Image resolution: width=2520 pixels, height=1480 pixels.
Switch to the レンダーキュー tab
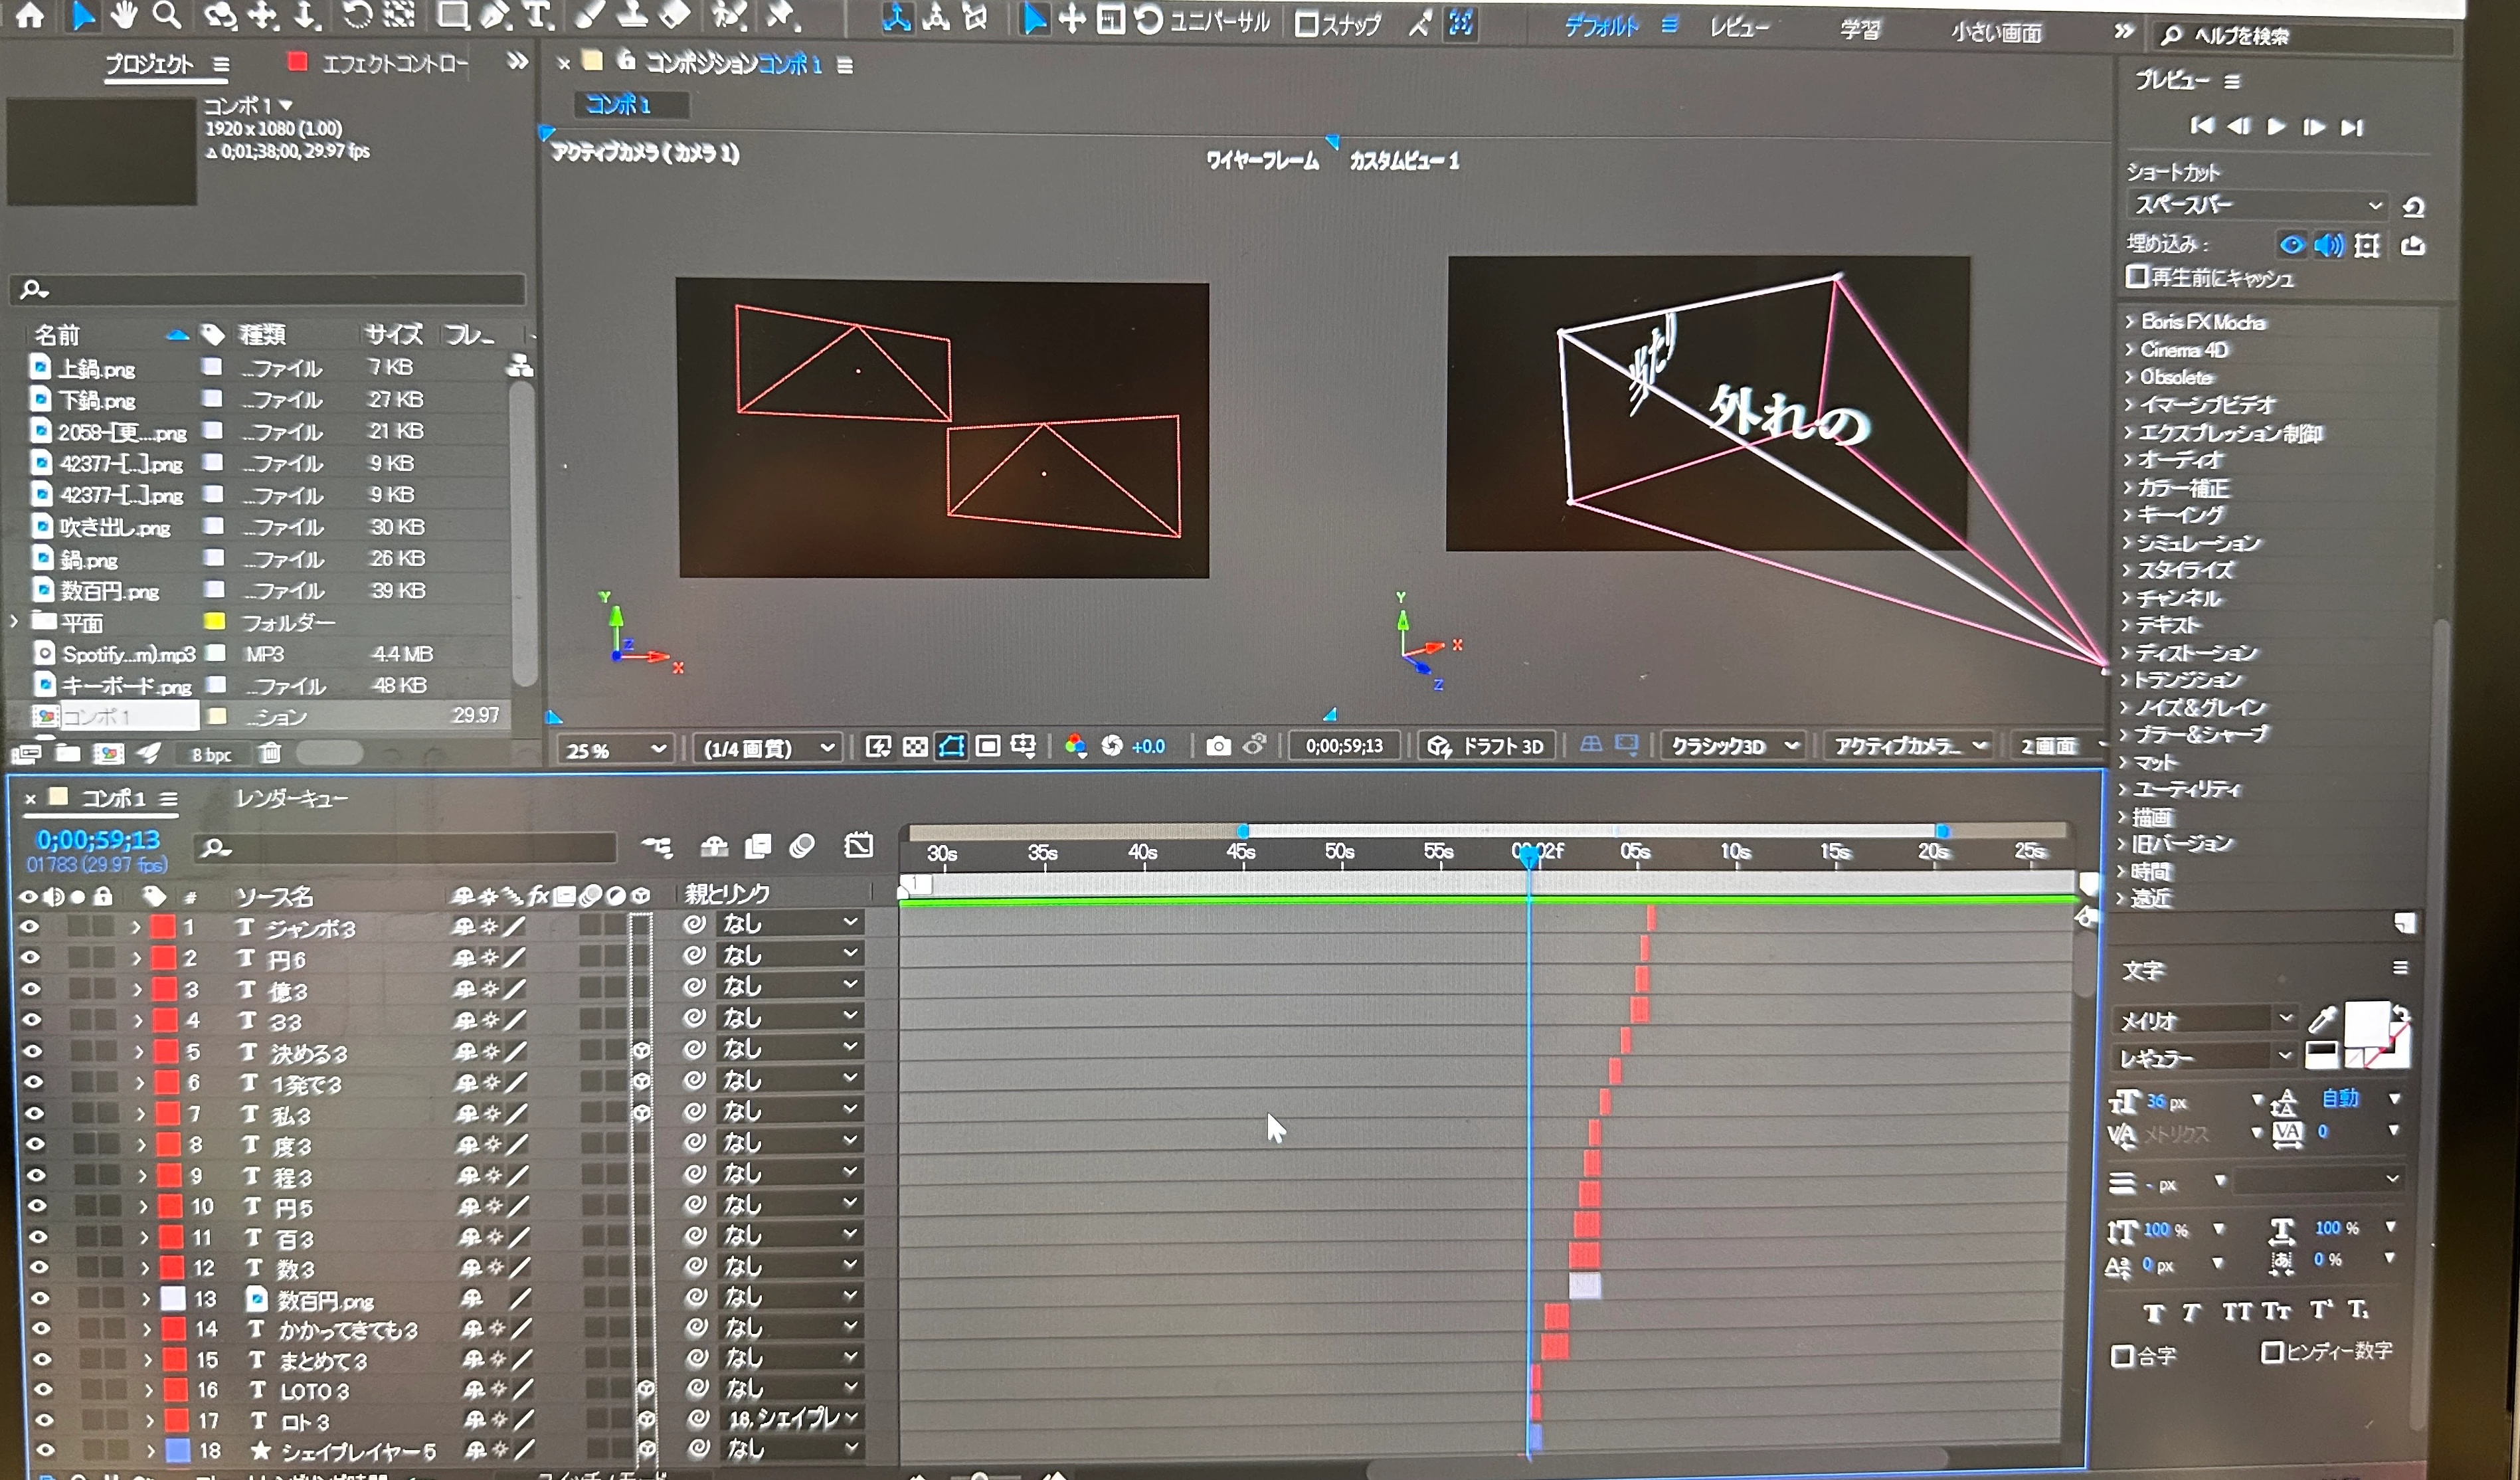(291, 798)
